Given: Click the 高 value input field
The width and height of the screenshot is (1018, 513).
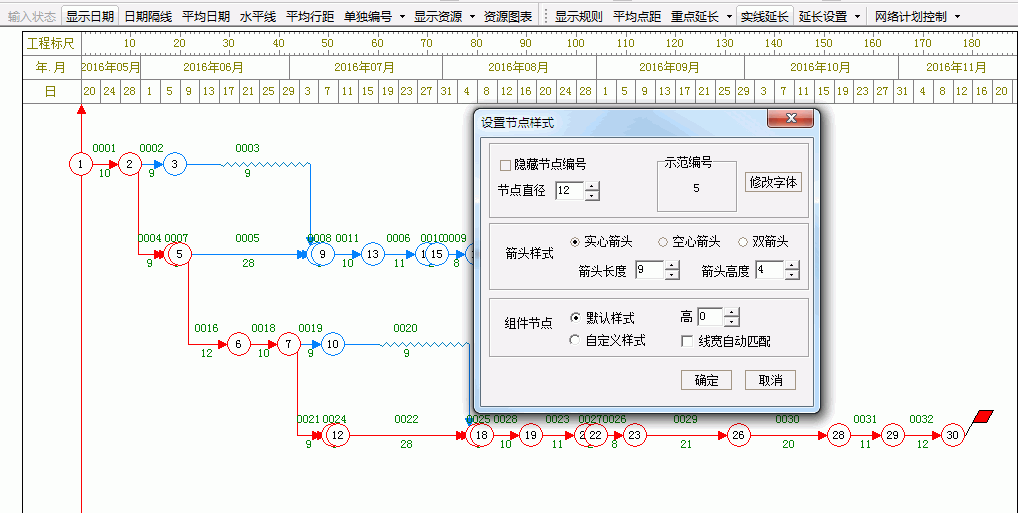Looking at the screenshot, I should pos(710,317).
